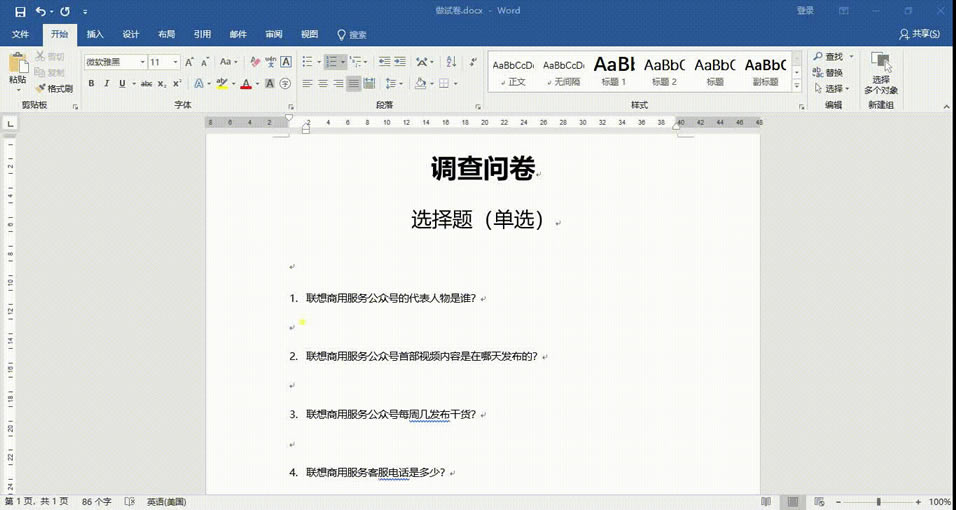This screenshot has width=956, height=510.
Task: Toggle justify alignment
Action: pos(354,84)
